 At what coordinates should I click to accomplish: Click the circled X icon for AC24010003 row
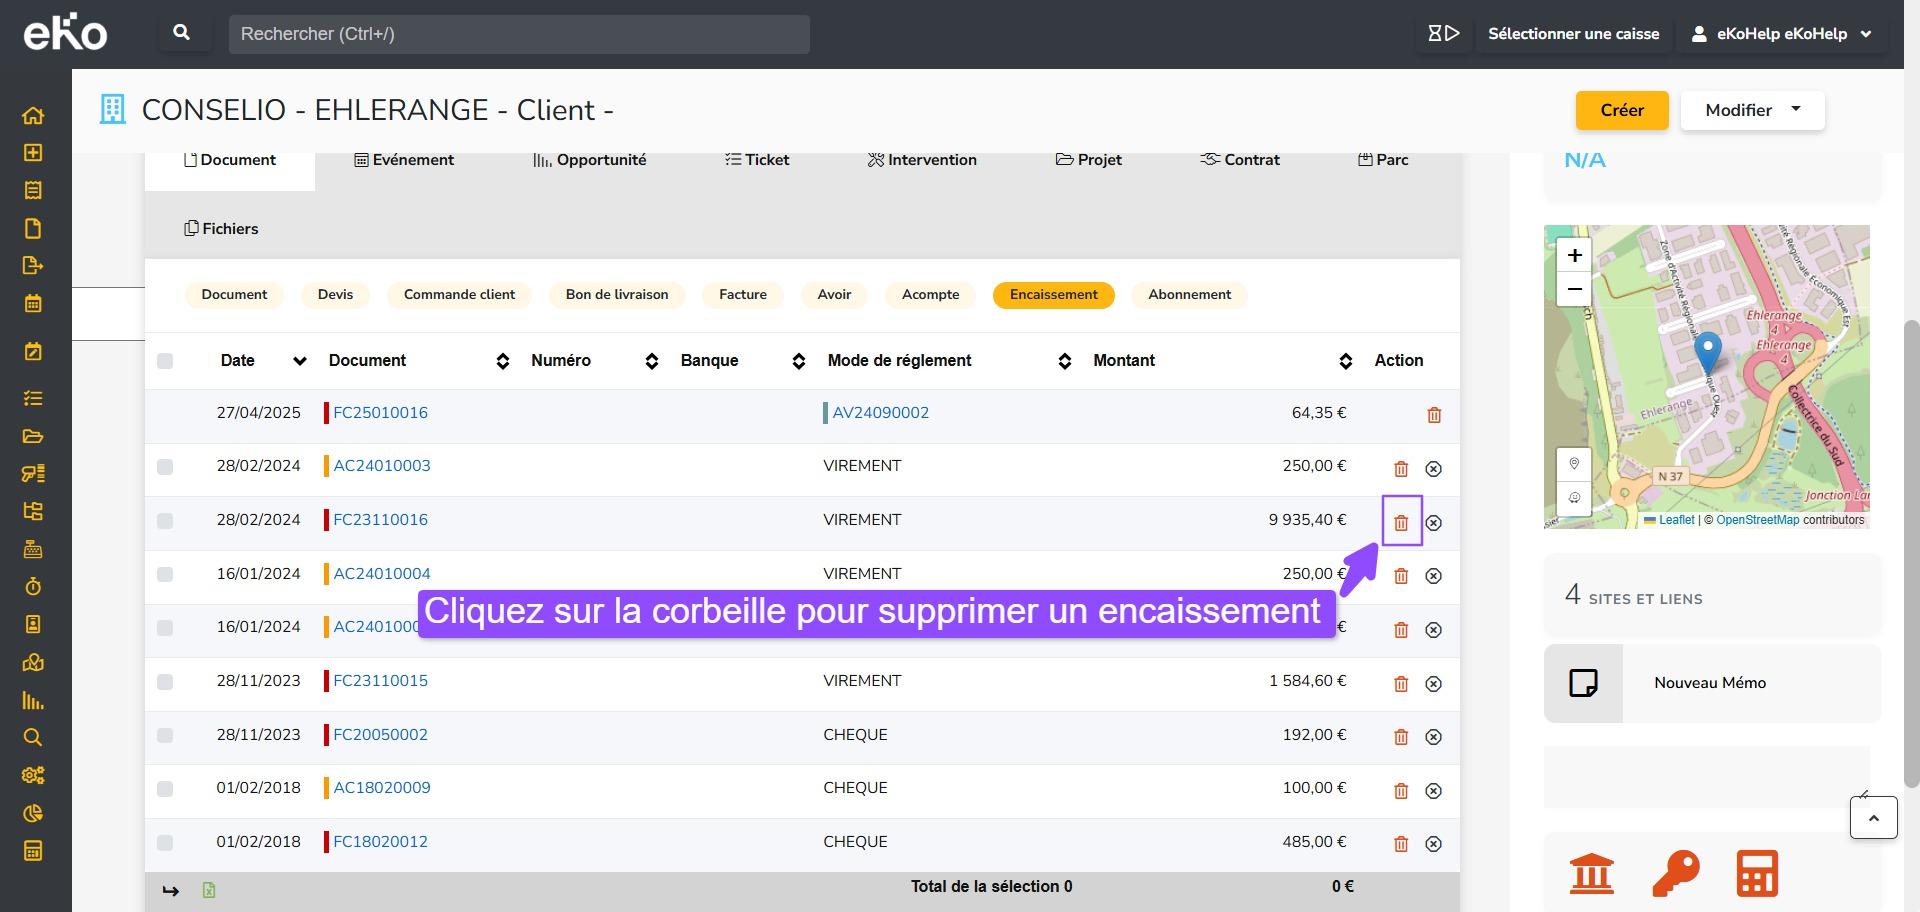tap(1433, 469)
